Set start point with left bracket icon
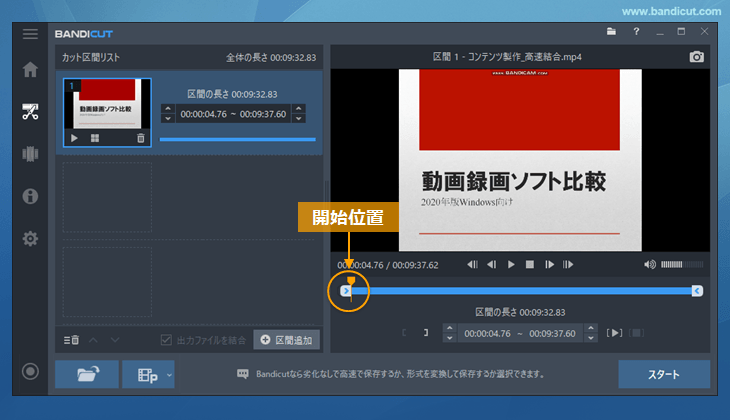This screenshot has height=420, width=730. point(404,333)
